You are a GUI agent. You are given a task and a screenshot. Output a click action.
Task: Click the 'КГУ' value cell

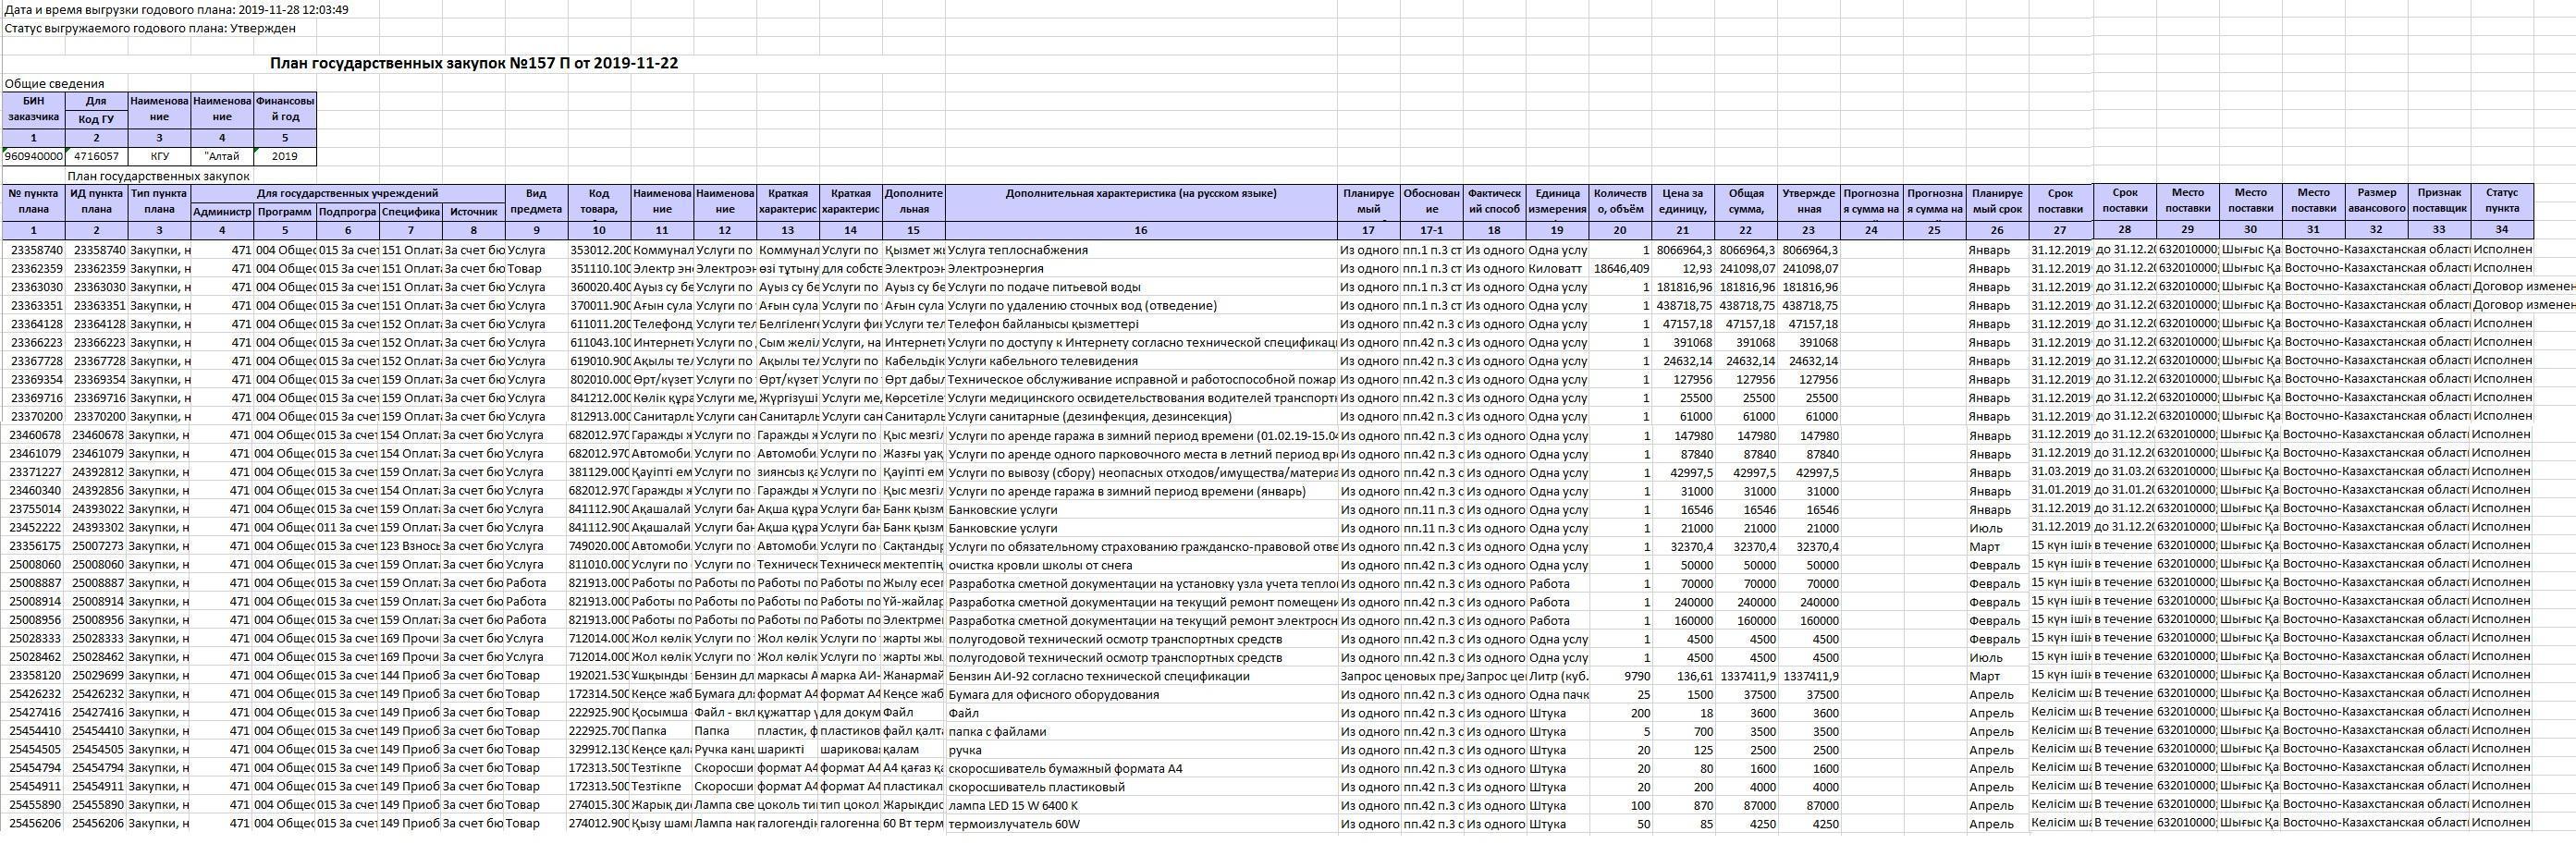coord(159,156)
